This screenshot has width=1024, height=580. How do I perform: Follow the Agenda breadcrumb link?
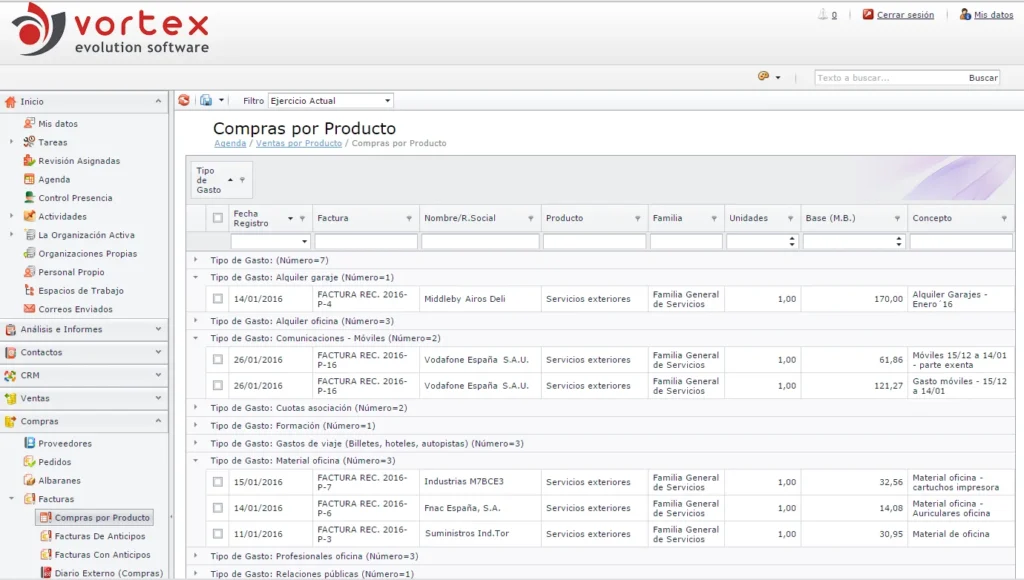[x=230, y=143]
